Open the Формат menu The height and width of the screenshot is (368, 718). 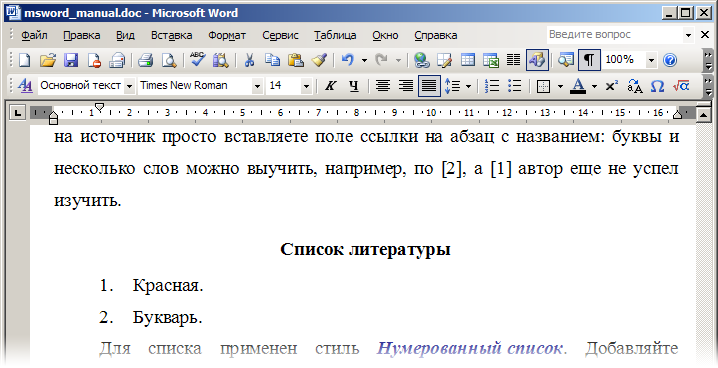[227, 35]
